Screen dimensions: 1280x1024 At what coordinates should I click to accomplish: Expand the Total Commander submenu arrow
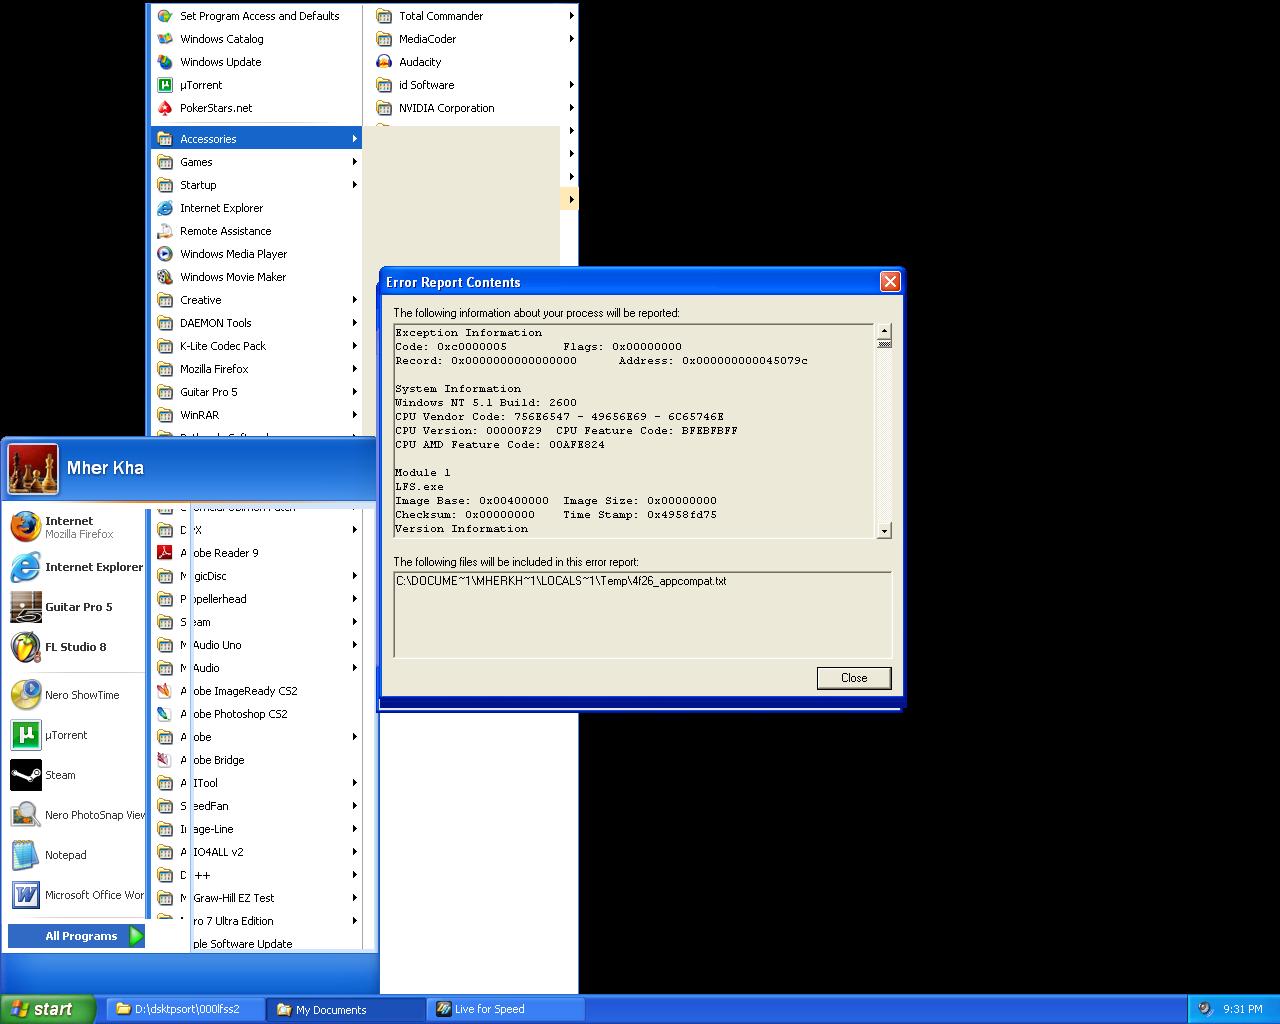(x=571, y=16)
